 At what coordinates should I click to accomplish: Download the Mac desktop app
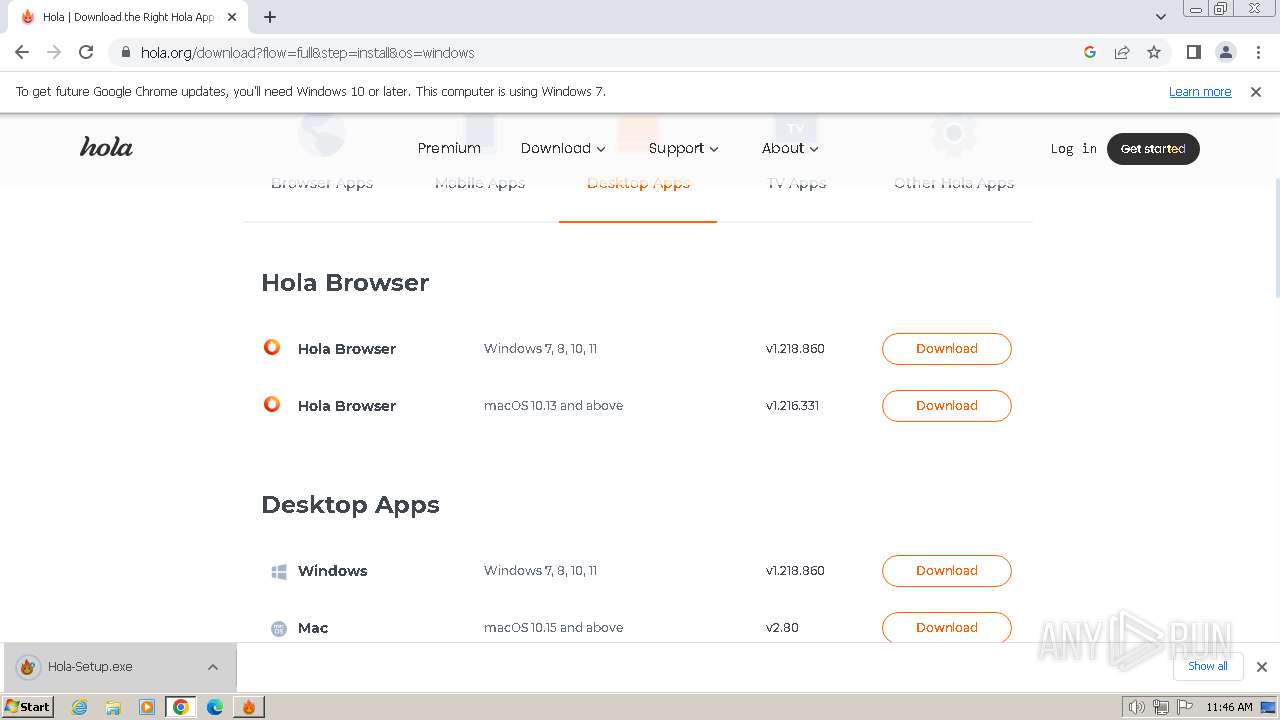[x=946, y=628]
